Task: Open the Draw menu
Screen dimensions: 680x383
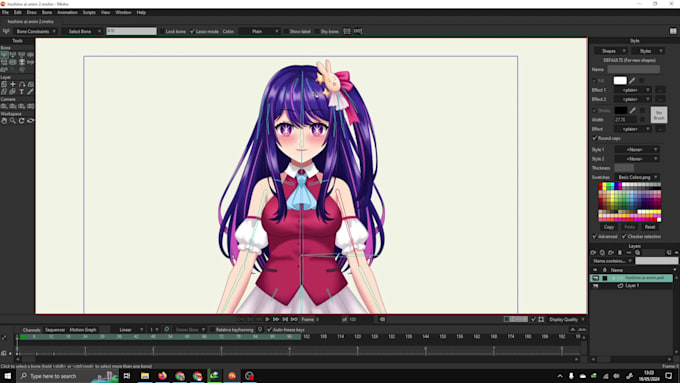Action: [x=32, y=13]
